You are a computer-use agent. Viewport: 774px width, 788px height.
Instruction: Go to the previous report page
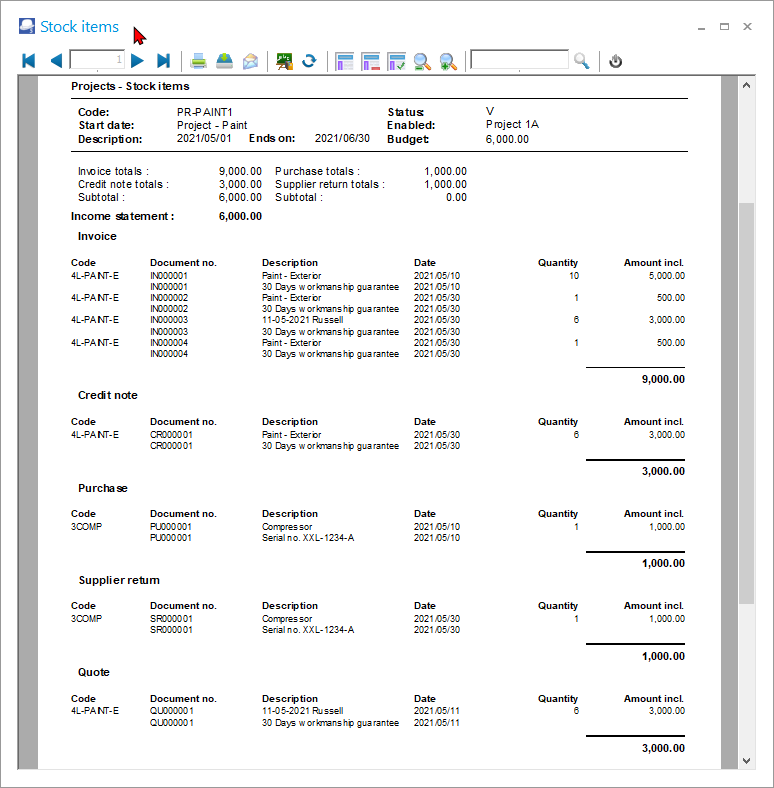[55, 61]
